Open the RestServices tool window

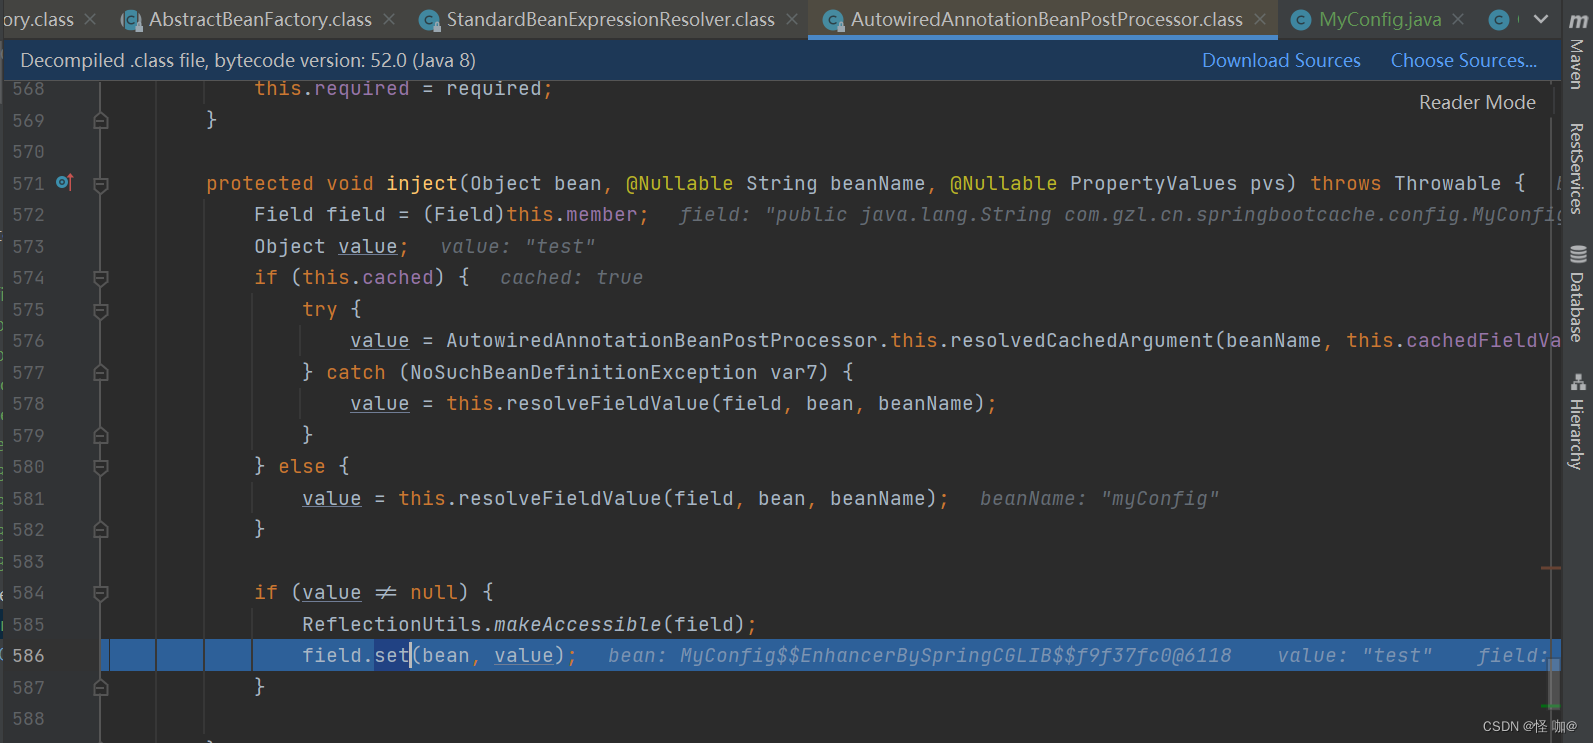(x=1578, y=168)
